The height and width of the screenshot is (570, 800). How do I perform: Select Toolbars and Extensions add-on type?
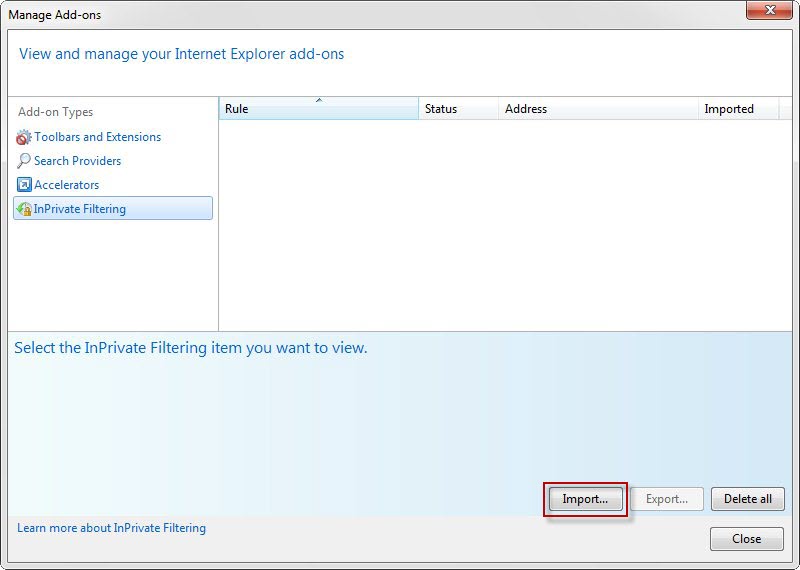(97, 137)
